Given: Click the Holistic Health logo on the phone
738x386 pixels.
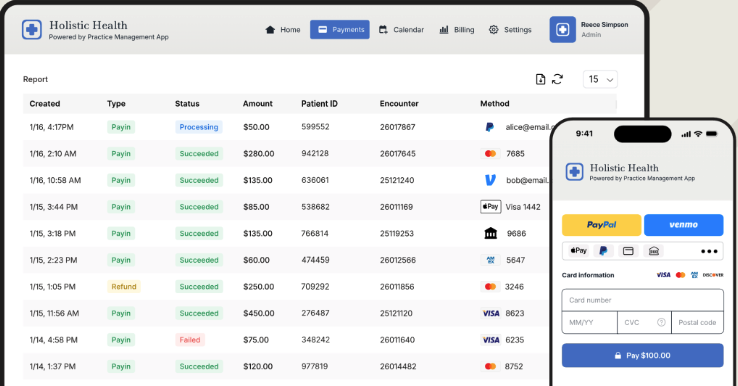Looking at the screenshot, I should pyautogui.click(x=574, y=172).
